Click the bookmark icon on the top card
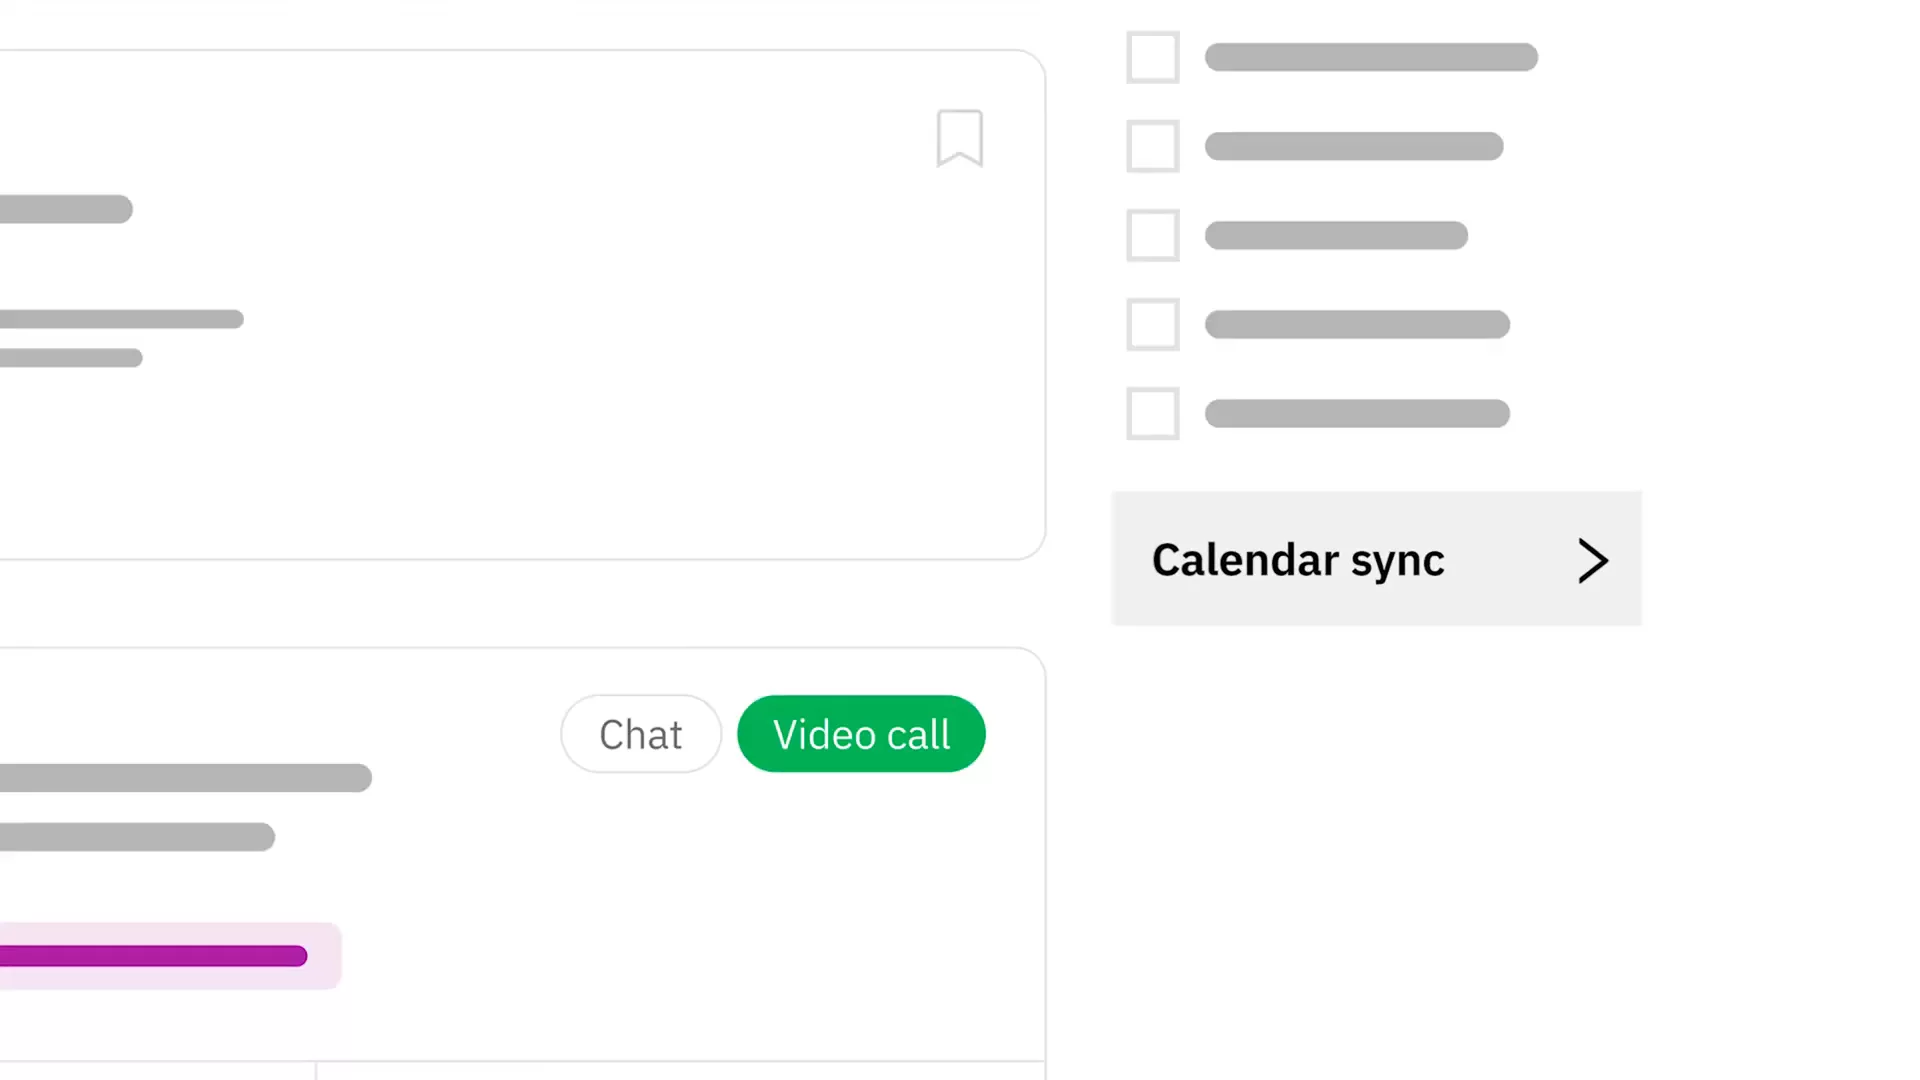This screenshot has width=1920, height=1080. 959,137
